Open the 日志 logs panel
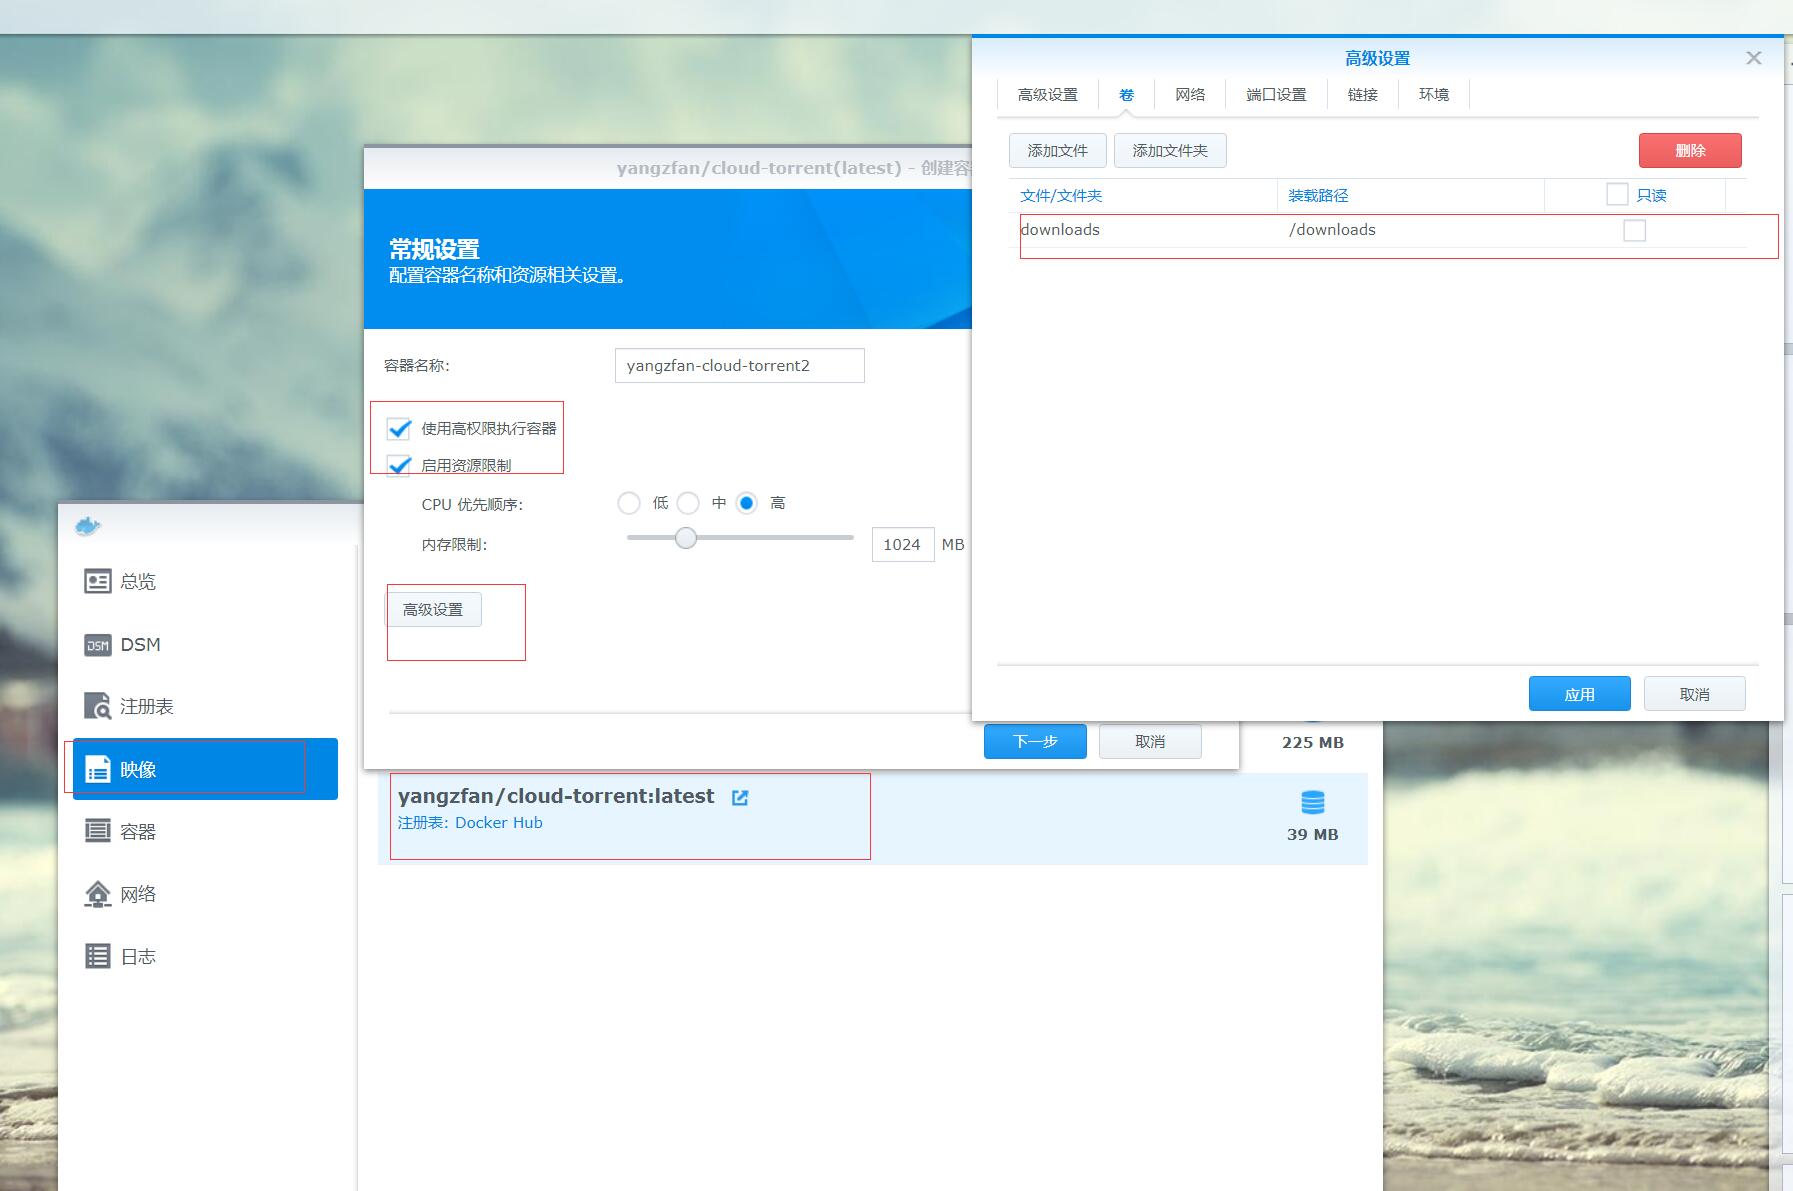Image resolution: width=1793 pixels, height=1191 pixels. [137, 956]
